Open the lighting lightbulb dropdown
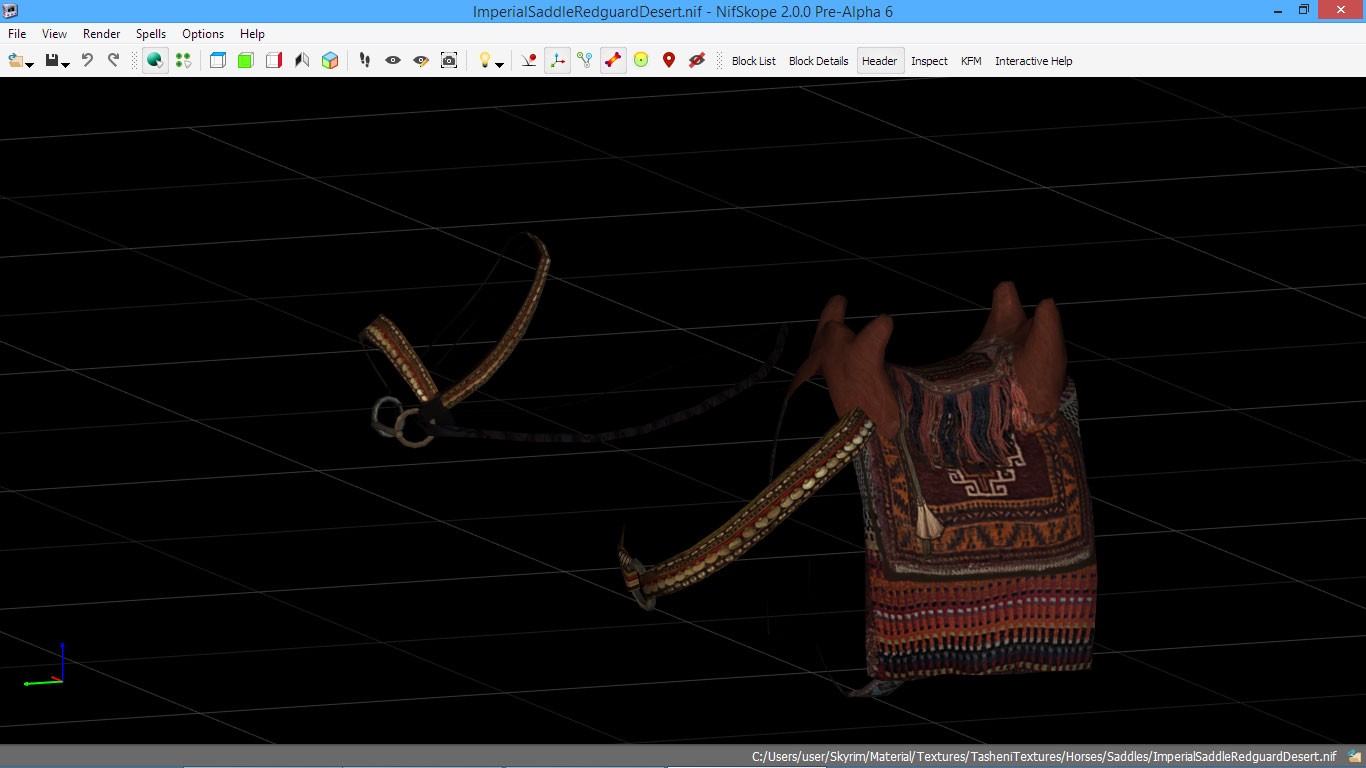Image resolution: width=1366 pixels, height=768 pixels. (x=499, y=64)
